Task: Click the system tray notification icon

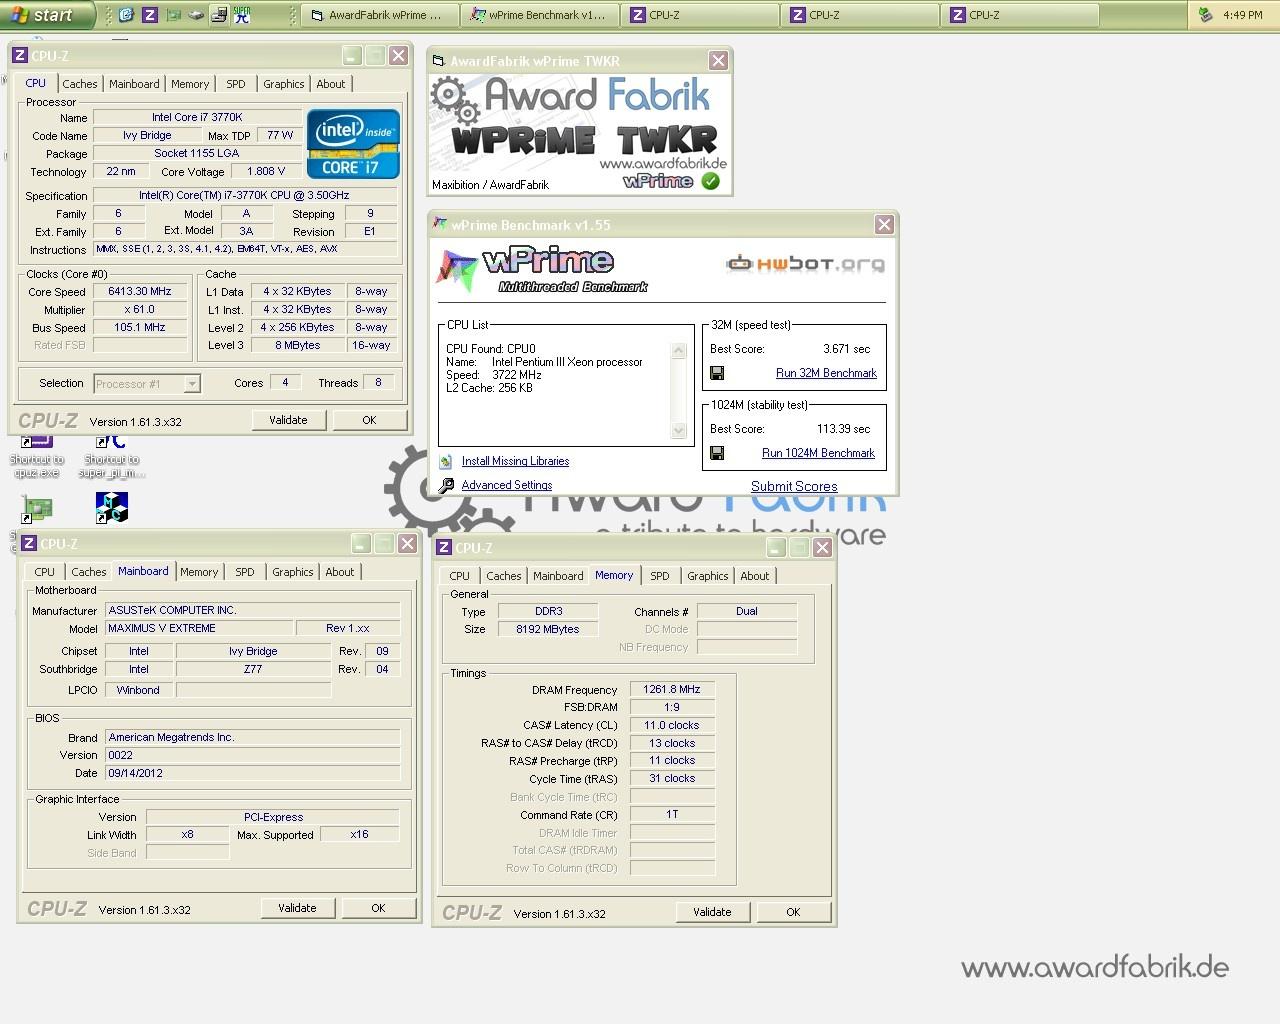Action: pyautogui.click(x=1205, y=15)
